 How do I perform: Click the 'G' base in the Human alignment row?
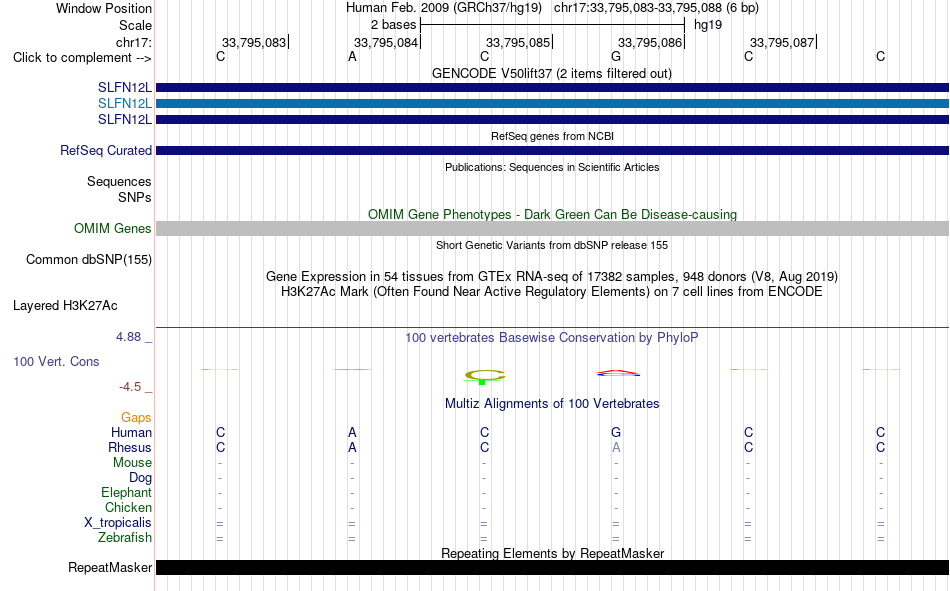coord(616,433)
